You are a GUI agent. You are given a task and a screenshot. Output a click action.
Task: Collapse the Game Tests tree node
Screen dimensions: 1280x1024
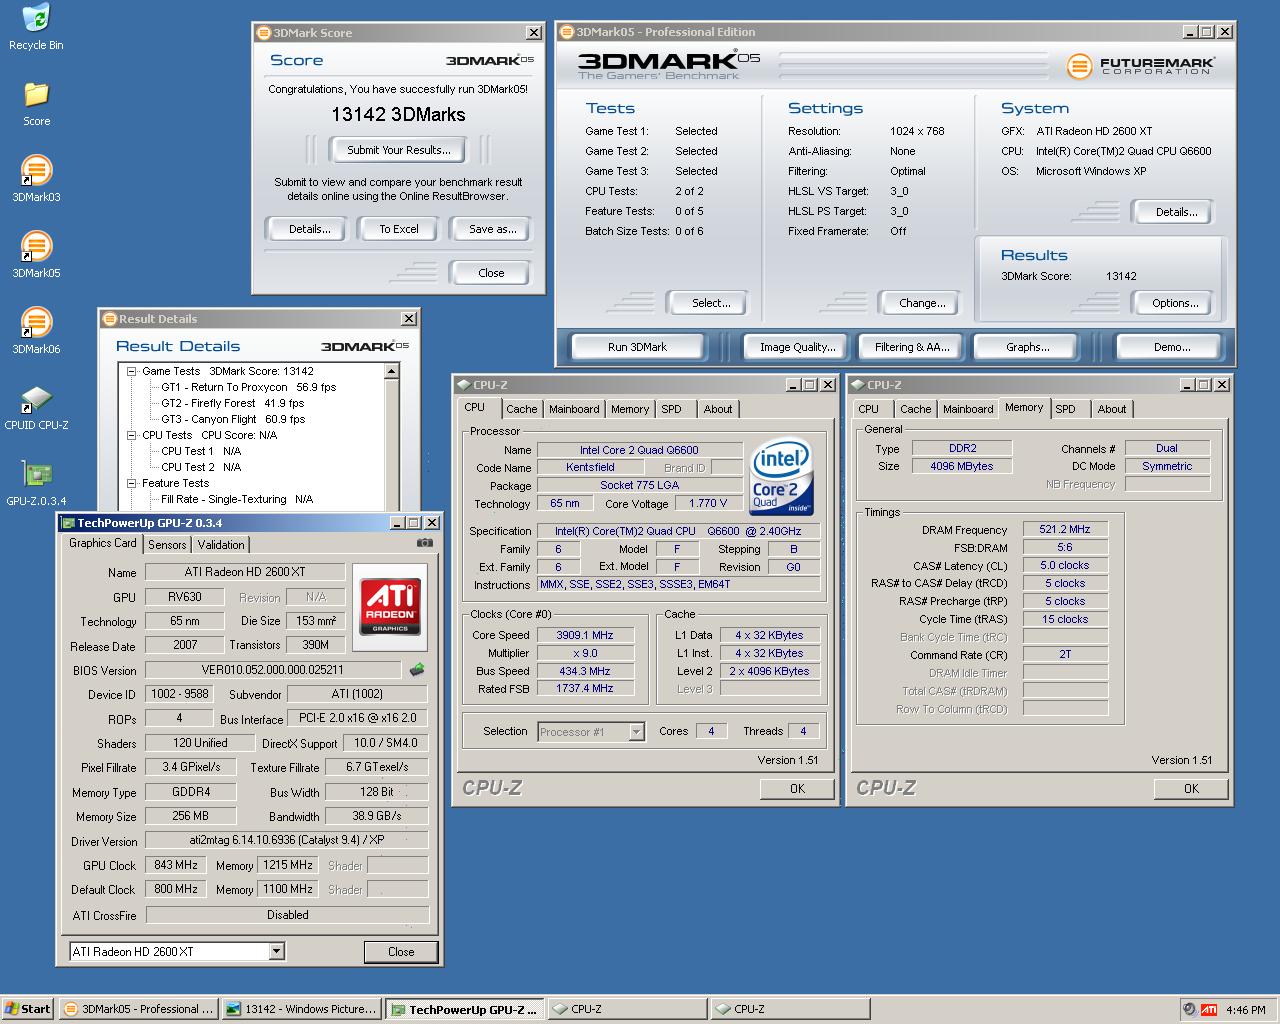pyautogui.click(x=131, y=371)
